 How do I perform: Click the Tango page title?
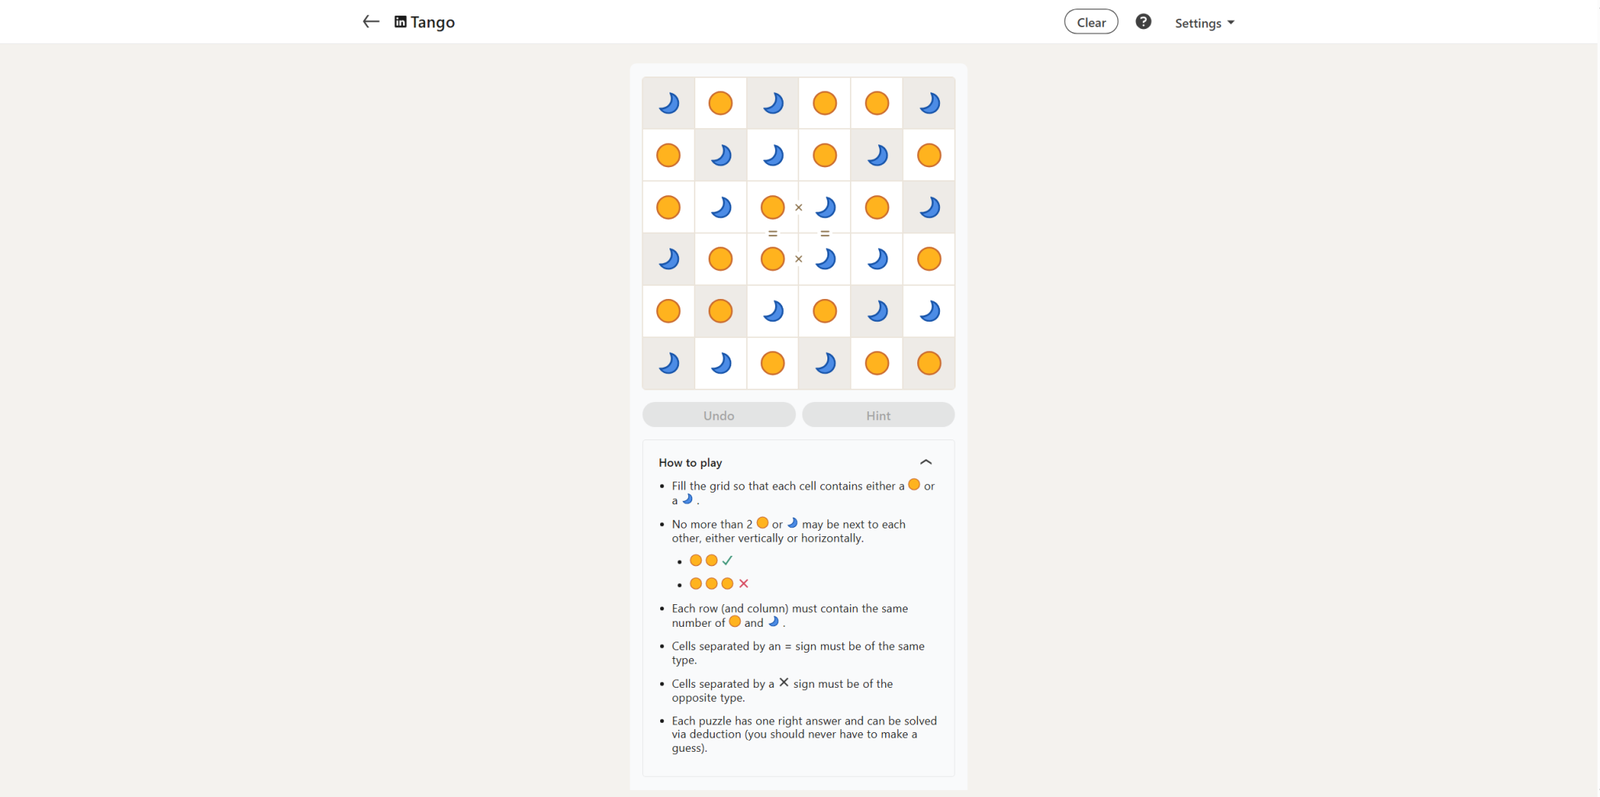point(432,22)
